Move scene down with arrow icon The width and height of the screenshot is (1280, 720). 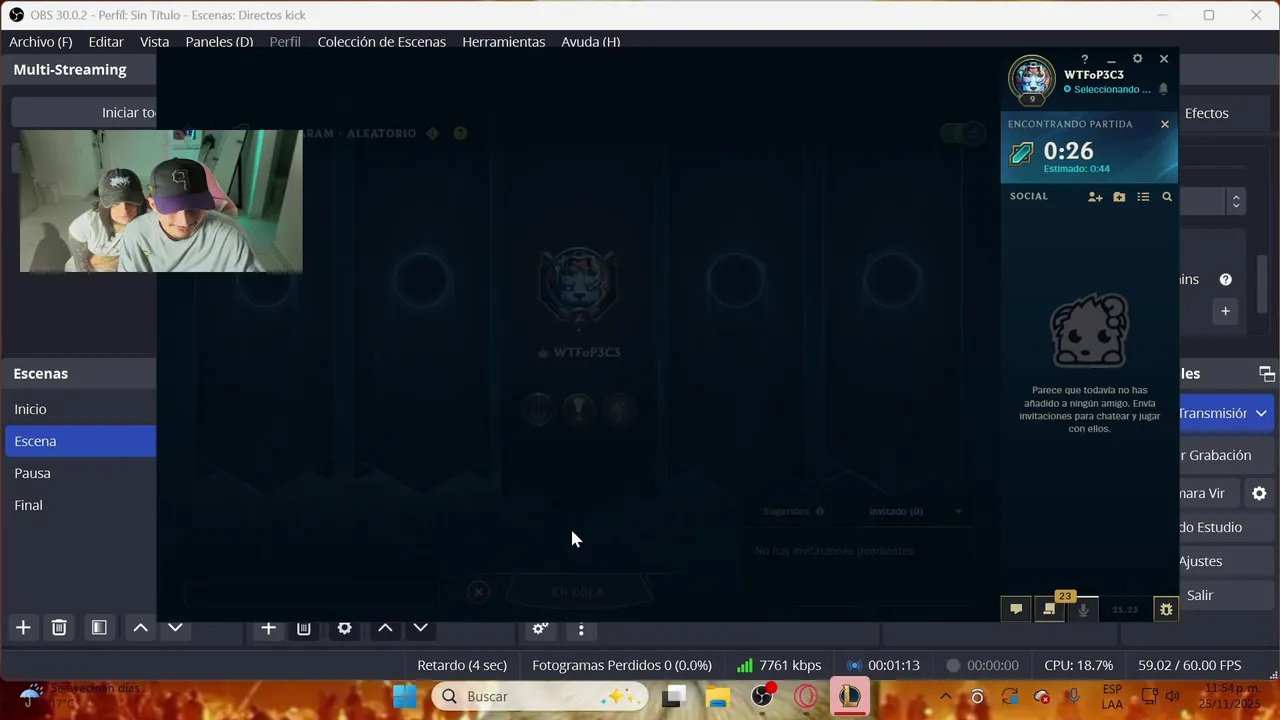[175, 628]
